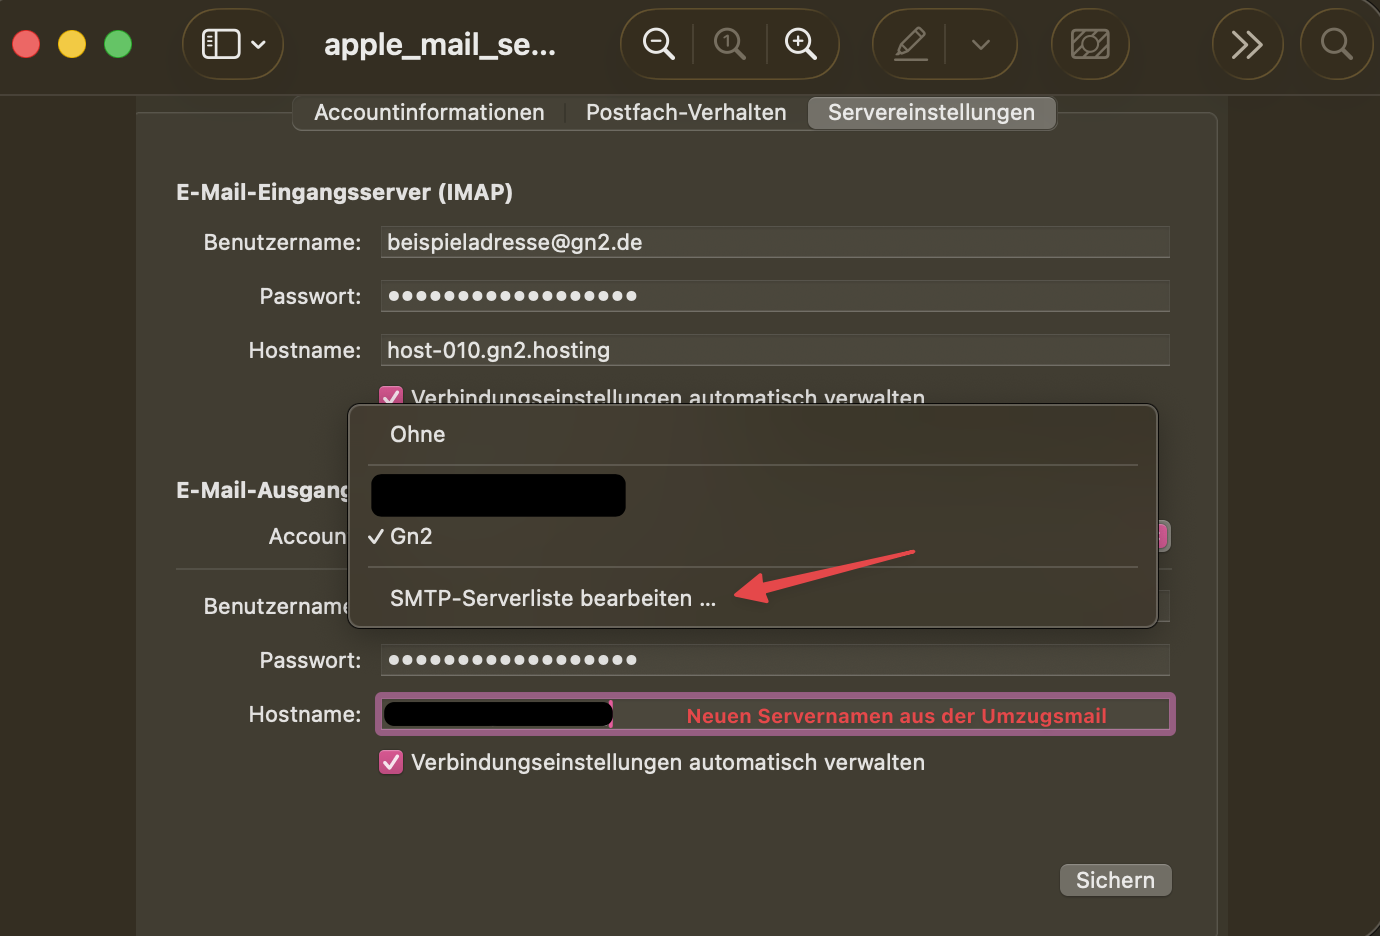Toggle incoming server automatic connection checkbox
The image size is (1380, 936).
(391, 395)
